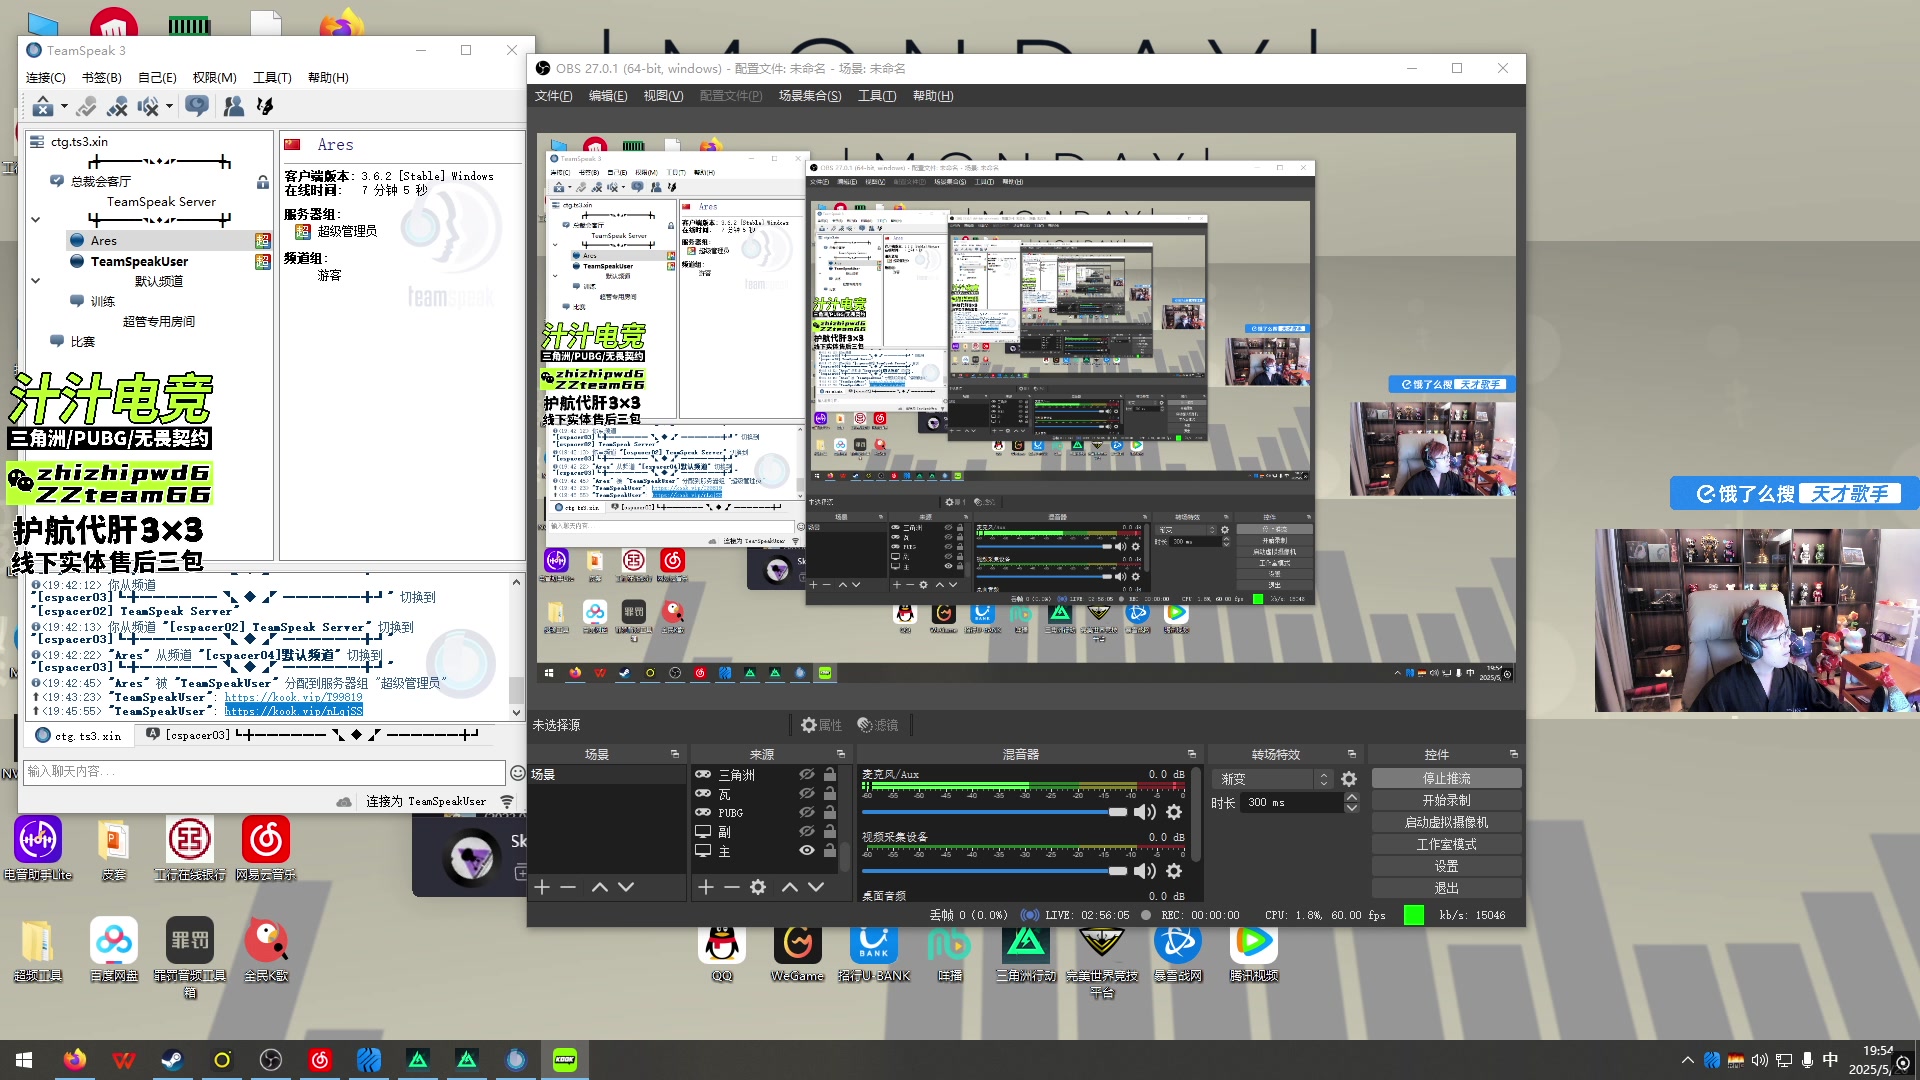This screenshot has width=1920, height=1080.
Task: Click KOOK icon in the taskbar
Action: click(565, 1060)
